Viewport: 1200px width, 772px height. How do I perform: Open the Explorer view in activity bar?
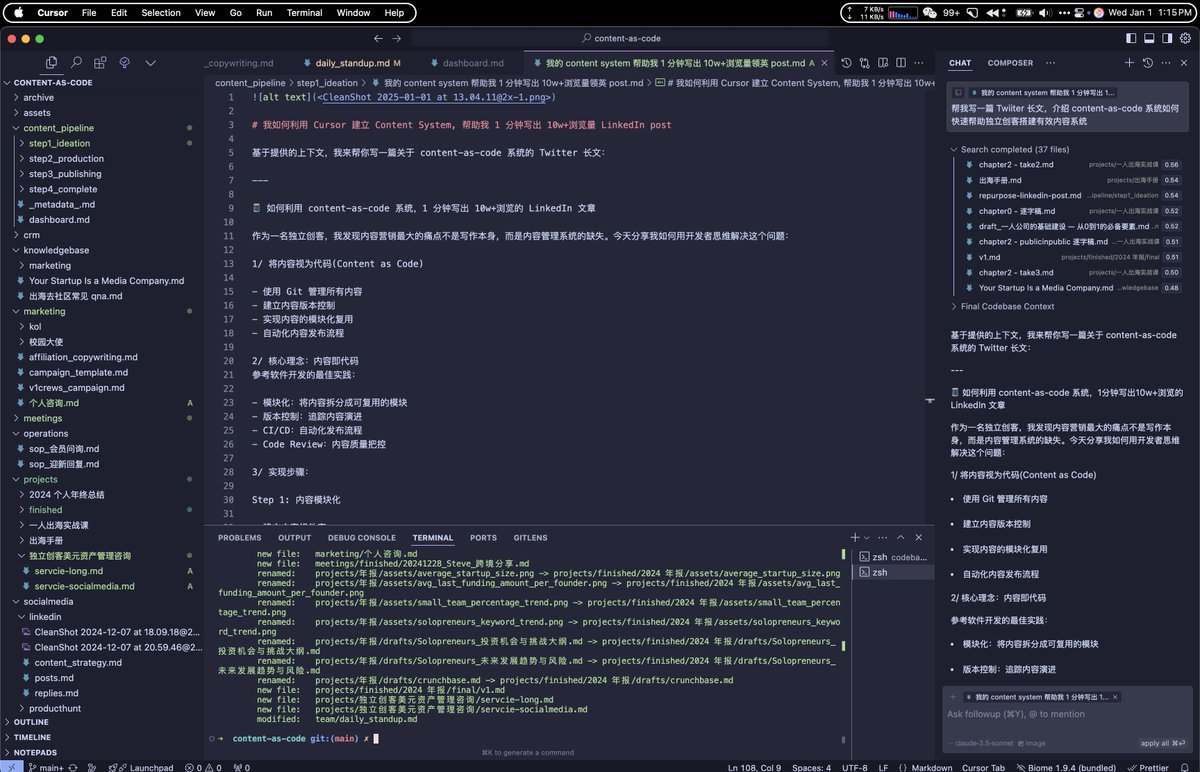(51, 62)
